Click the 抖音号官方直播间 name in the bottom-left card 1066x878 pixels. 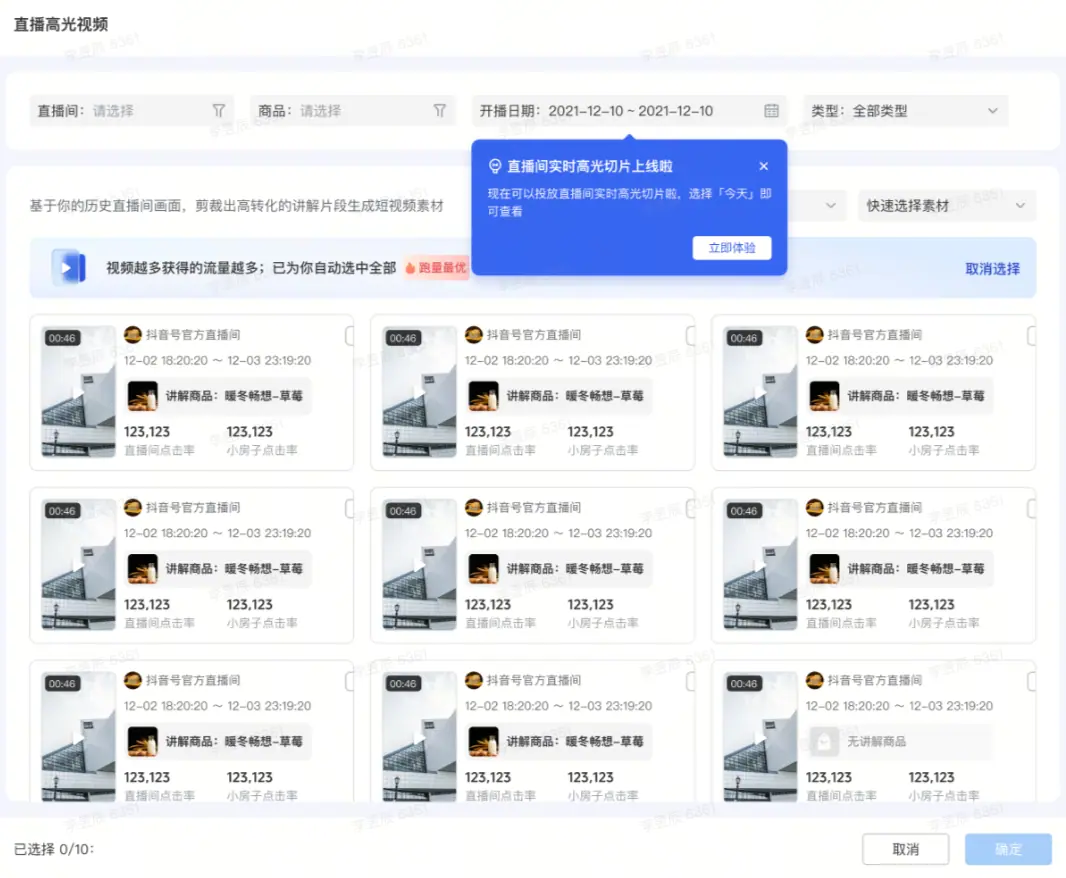[193, 680]
